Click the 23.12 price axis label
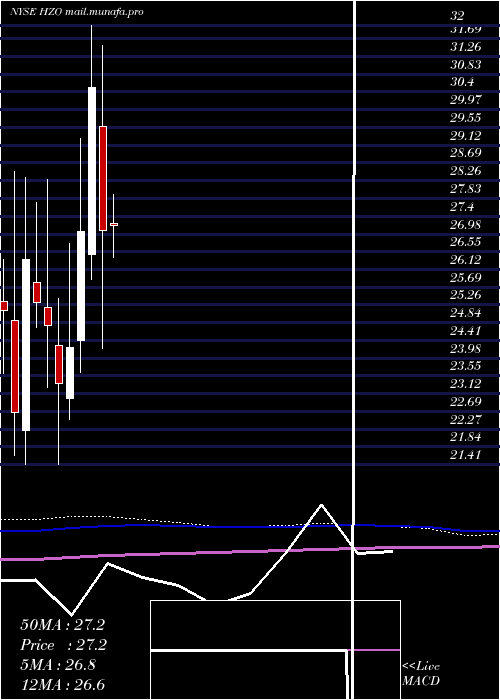This screenshot has width=500, height=700. (x=466, y=383)
